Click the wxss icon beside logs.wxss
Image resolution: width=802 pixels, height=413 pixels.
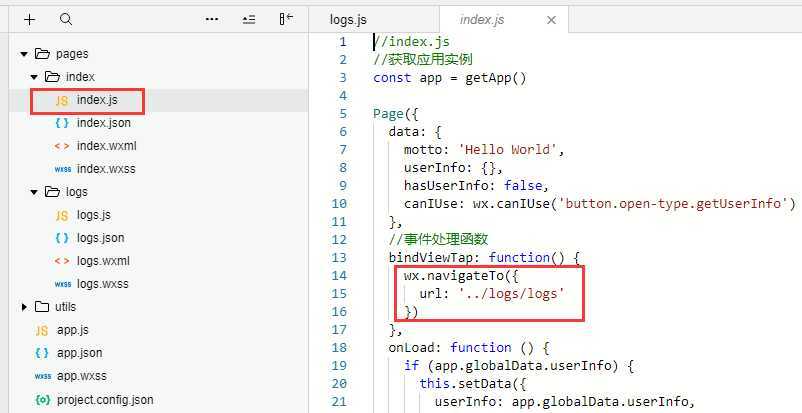coord(63,285)
